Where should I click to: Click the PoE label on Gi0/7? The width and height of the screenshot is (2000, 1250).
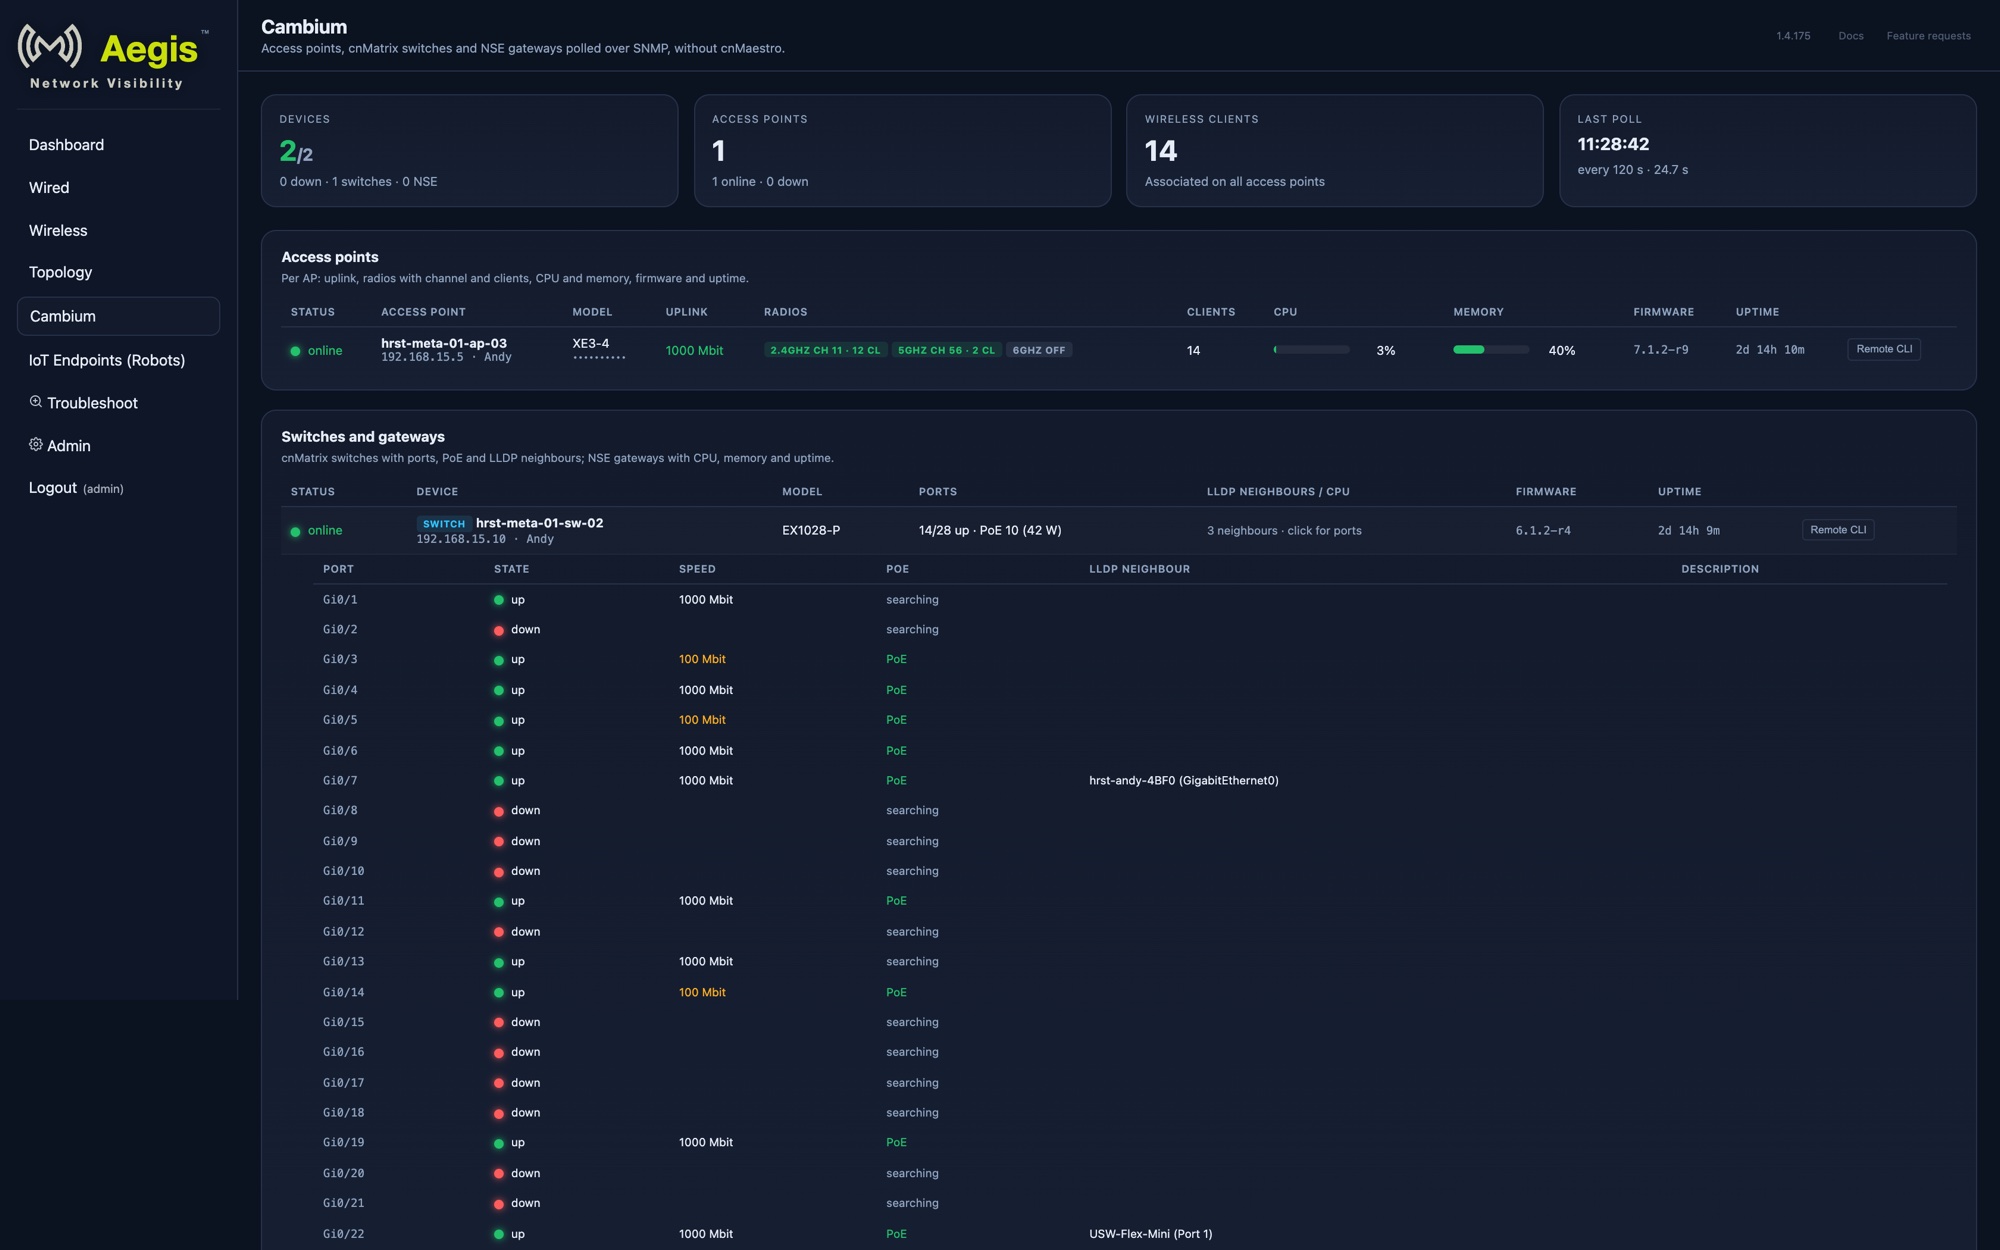[x=896, y=781]
